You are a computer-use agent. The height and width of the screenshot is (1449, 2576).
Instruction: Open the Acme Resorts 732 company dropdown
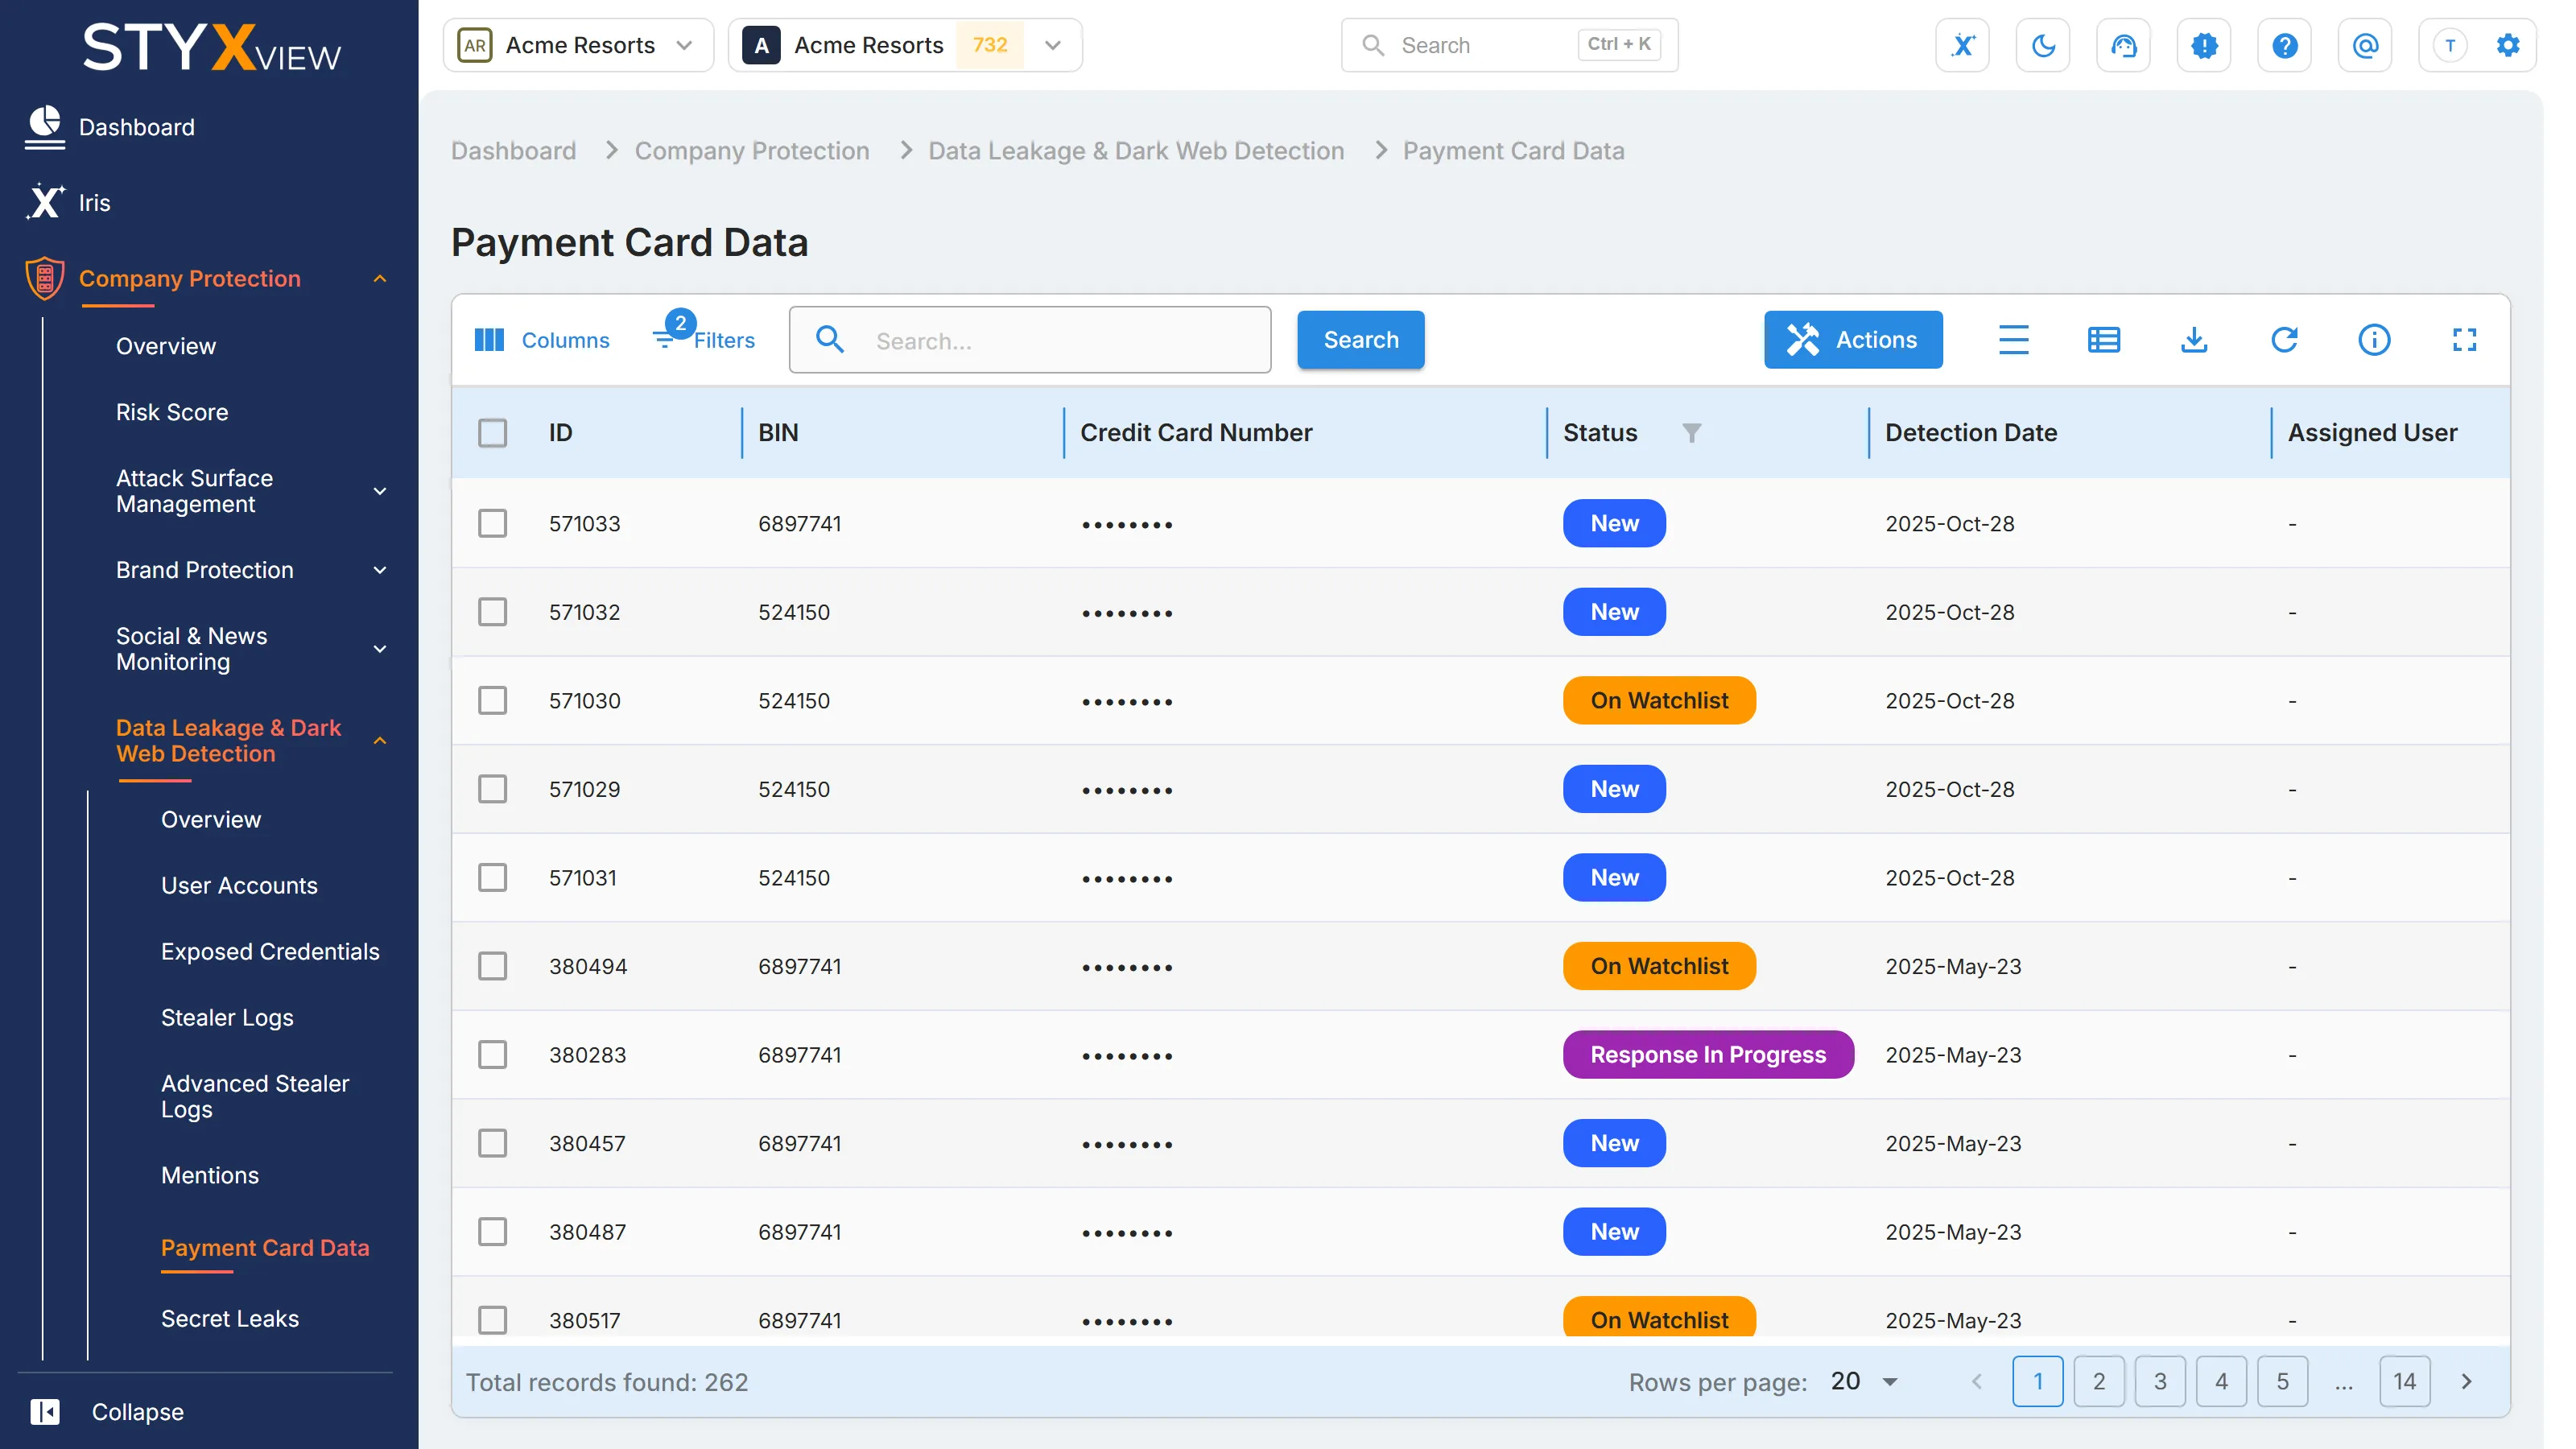(x=905, y=45)
